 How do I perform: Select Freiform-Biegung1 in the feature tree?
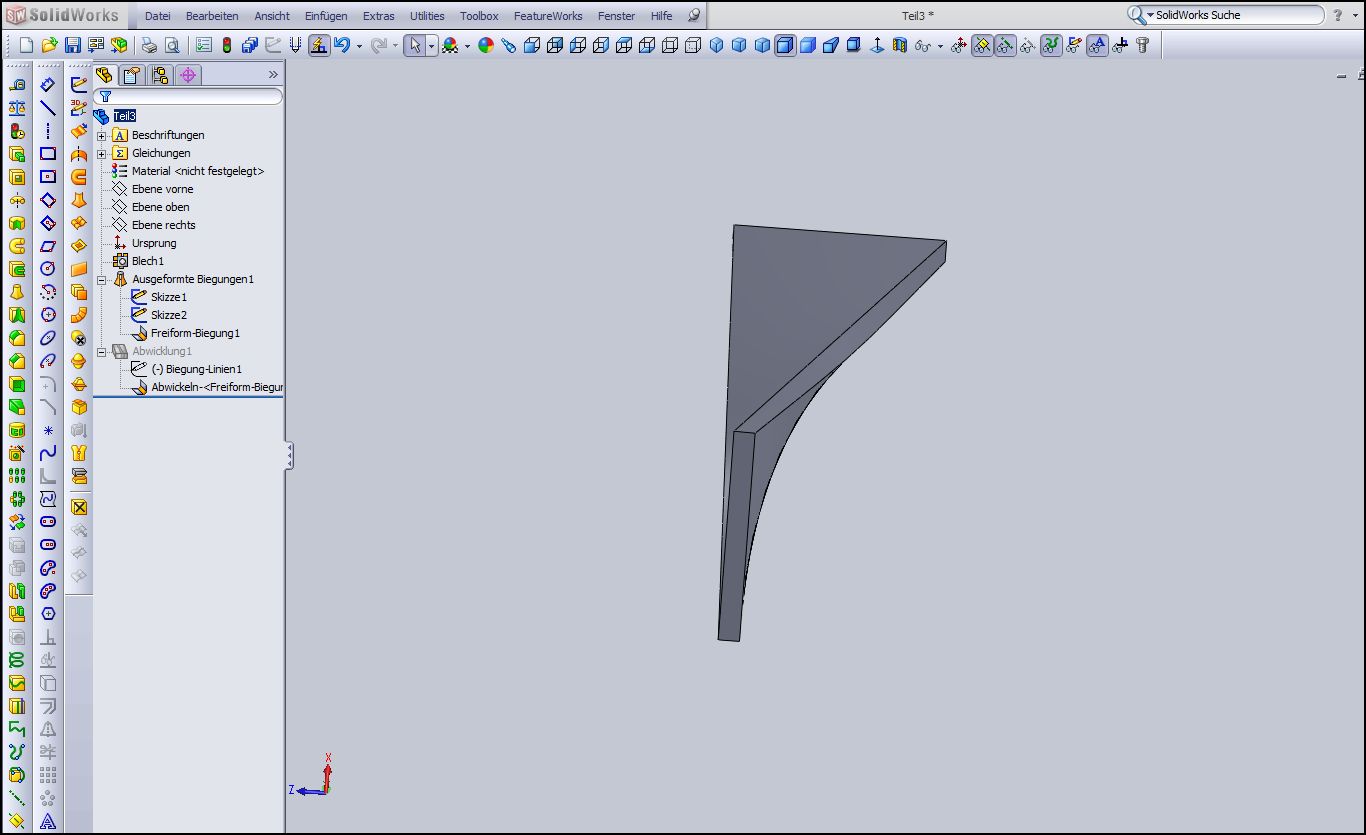pos(195,333)
